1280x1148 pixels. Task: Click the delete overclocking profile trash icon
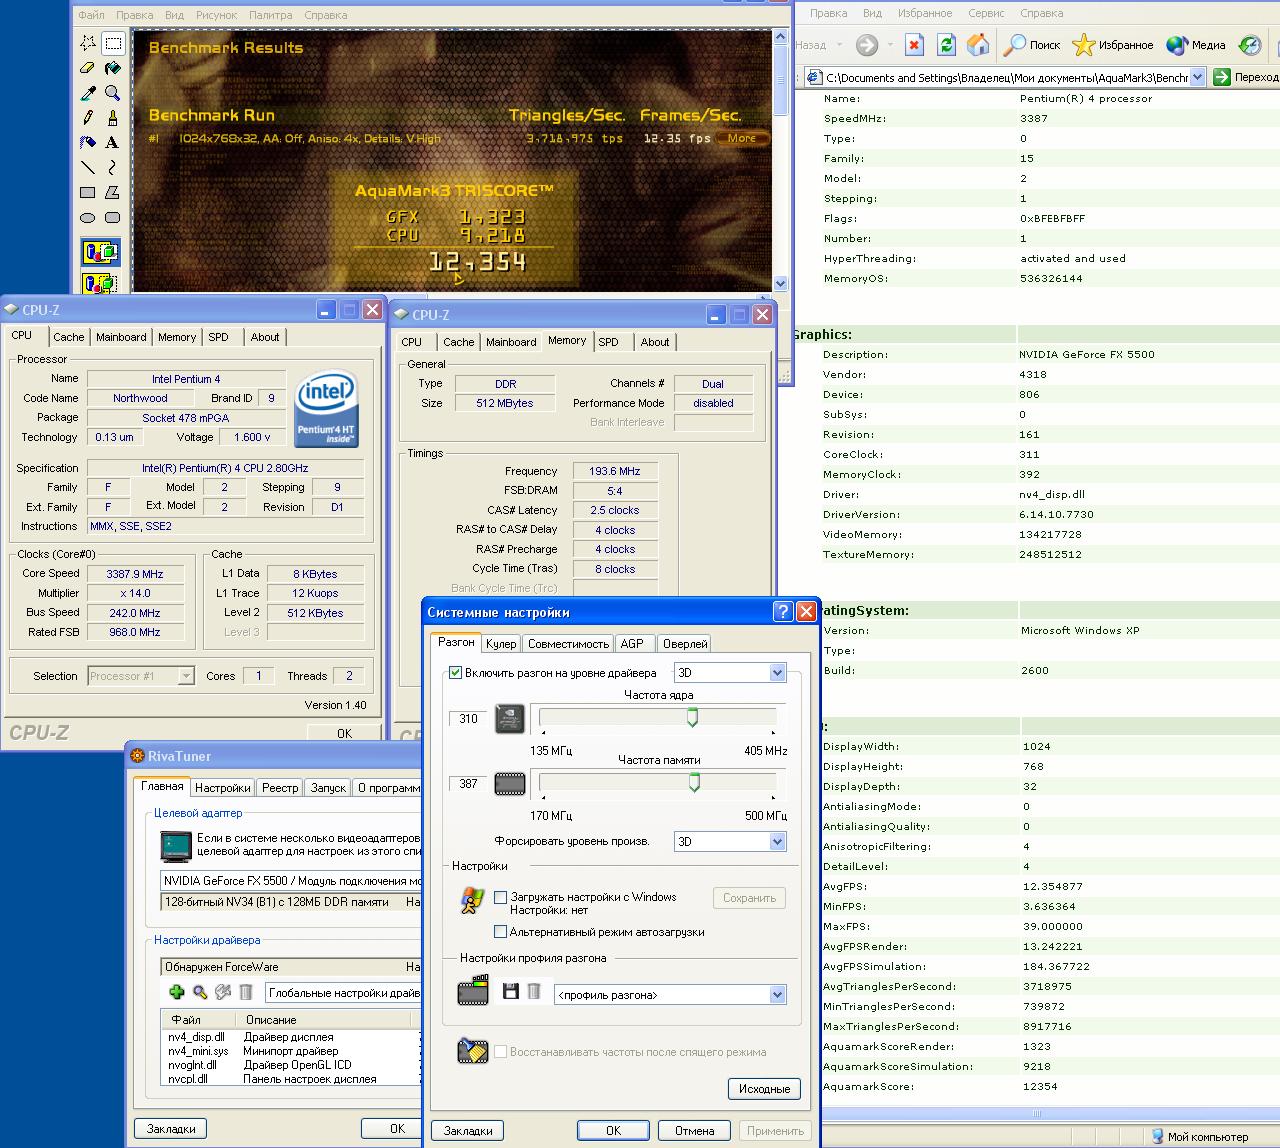coord(534,991)
